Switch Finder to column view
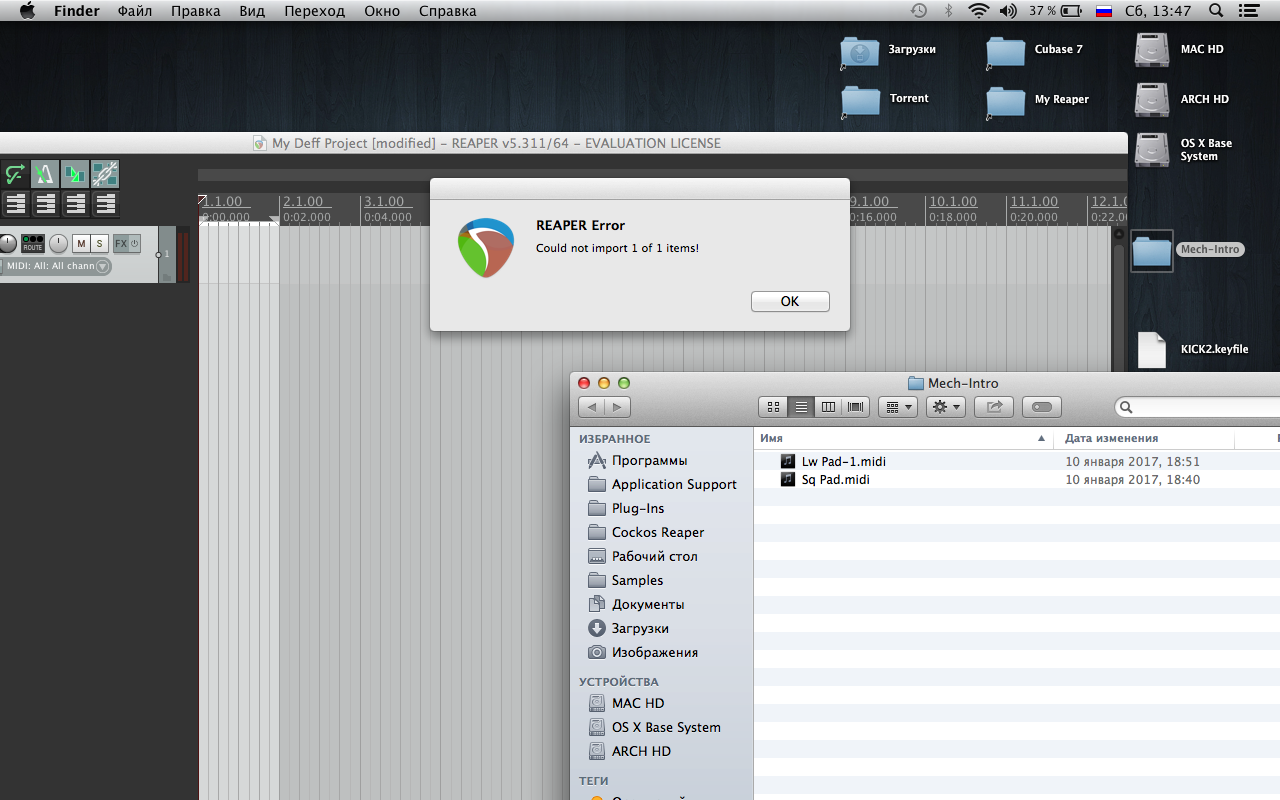 (828, 407)
